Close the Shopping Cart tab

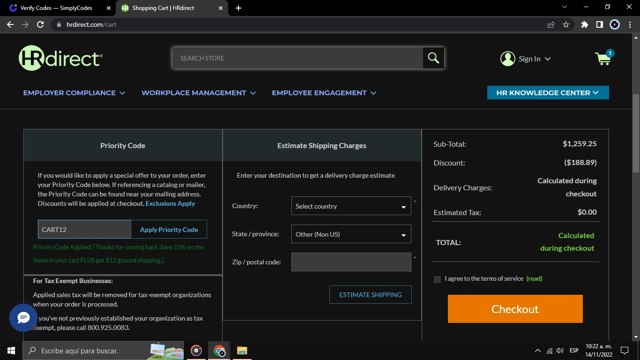coord(220,8)
